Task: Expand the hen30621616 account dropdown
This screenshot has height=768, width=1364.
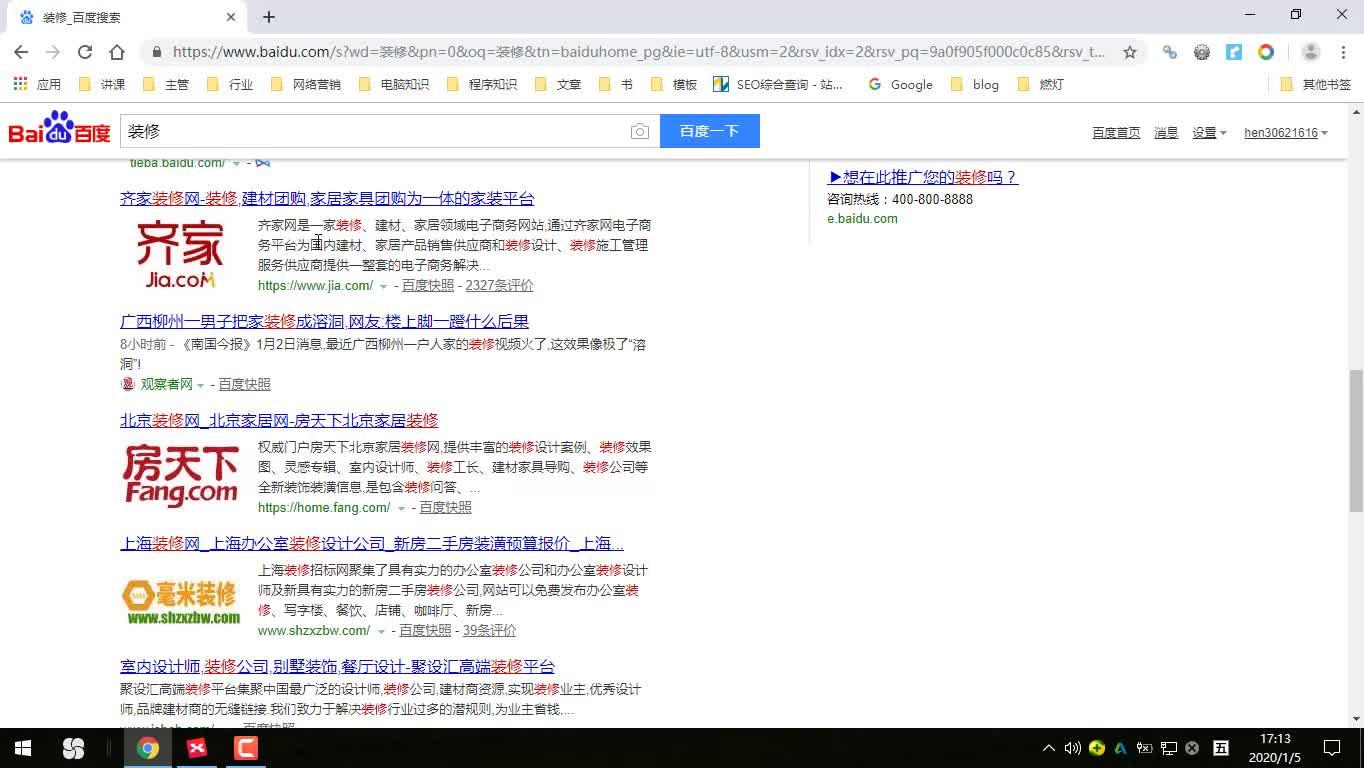Action: pos(1286,132)
